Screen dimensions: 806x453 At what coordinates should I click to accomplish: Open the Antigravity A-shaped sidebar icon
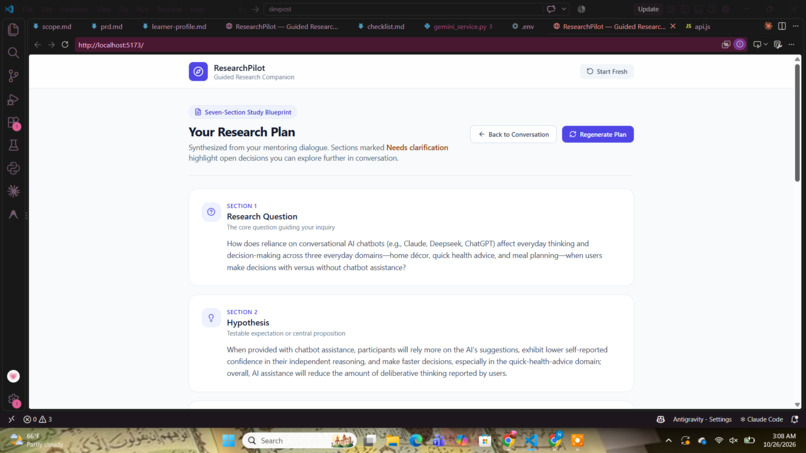[13, 214]
